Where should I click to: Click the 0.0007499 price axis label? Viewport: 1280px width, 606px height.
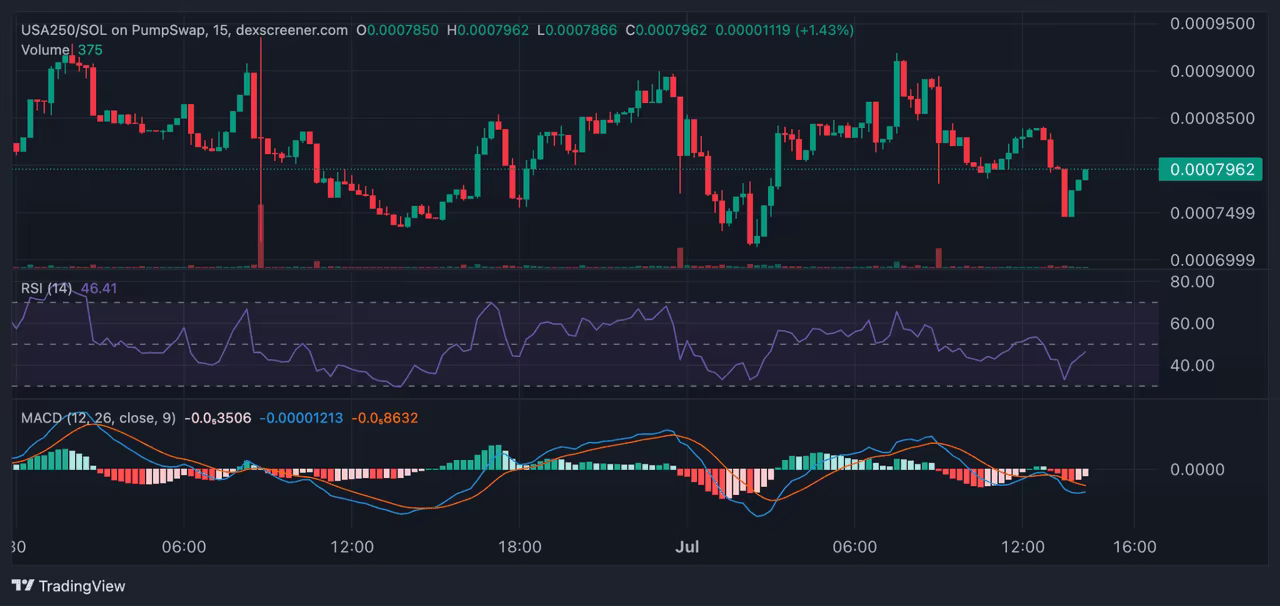1212,212
